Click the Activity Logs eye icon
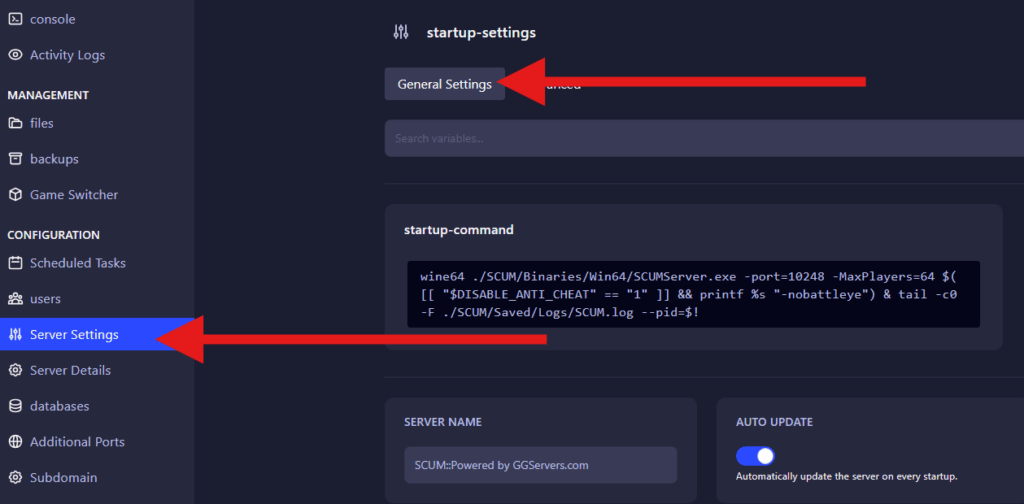 15,55
